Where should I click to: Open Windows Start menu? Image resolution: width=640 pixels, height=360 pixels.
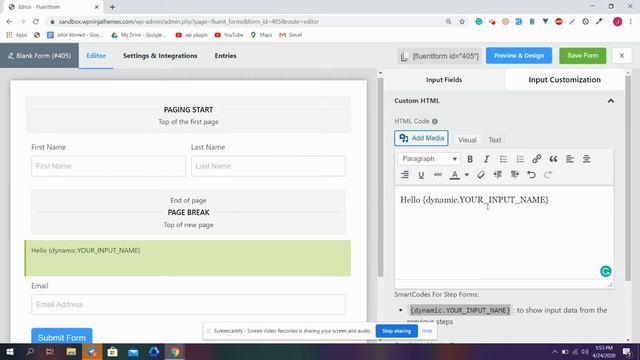coord(9,351)
